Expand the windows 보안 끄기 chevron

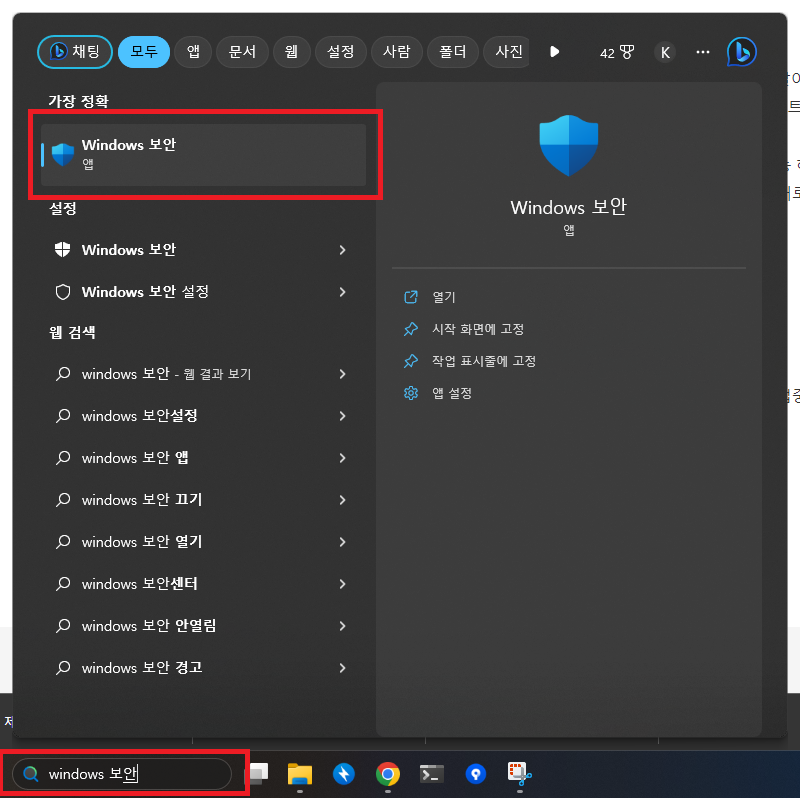(342, 500)
